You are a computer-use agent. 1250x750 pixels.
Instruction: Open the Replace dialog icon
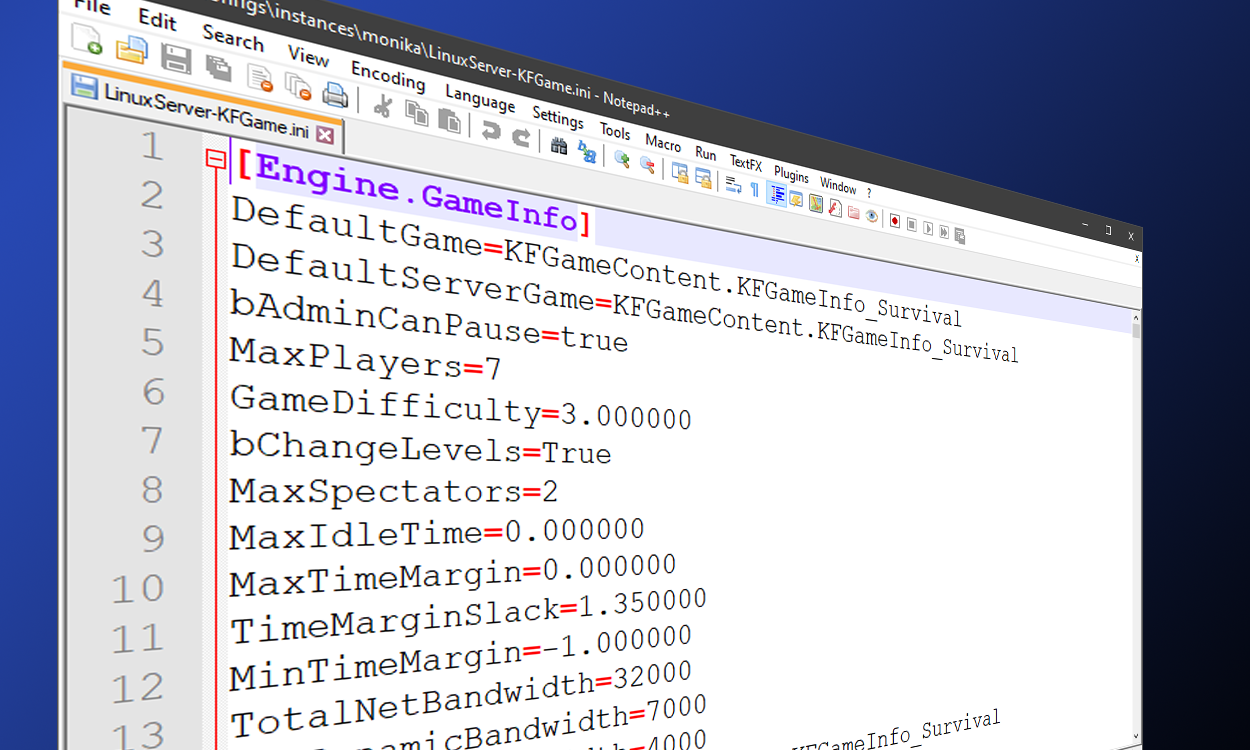(x=587, y=152)
